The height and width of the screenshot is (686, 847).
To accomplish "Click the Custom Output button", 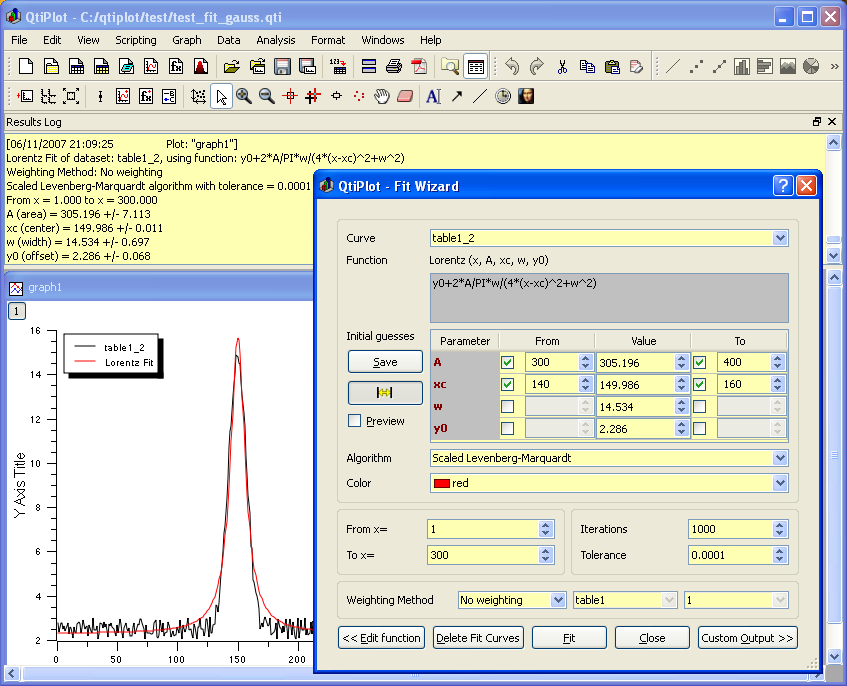I will point(747,638).
